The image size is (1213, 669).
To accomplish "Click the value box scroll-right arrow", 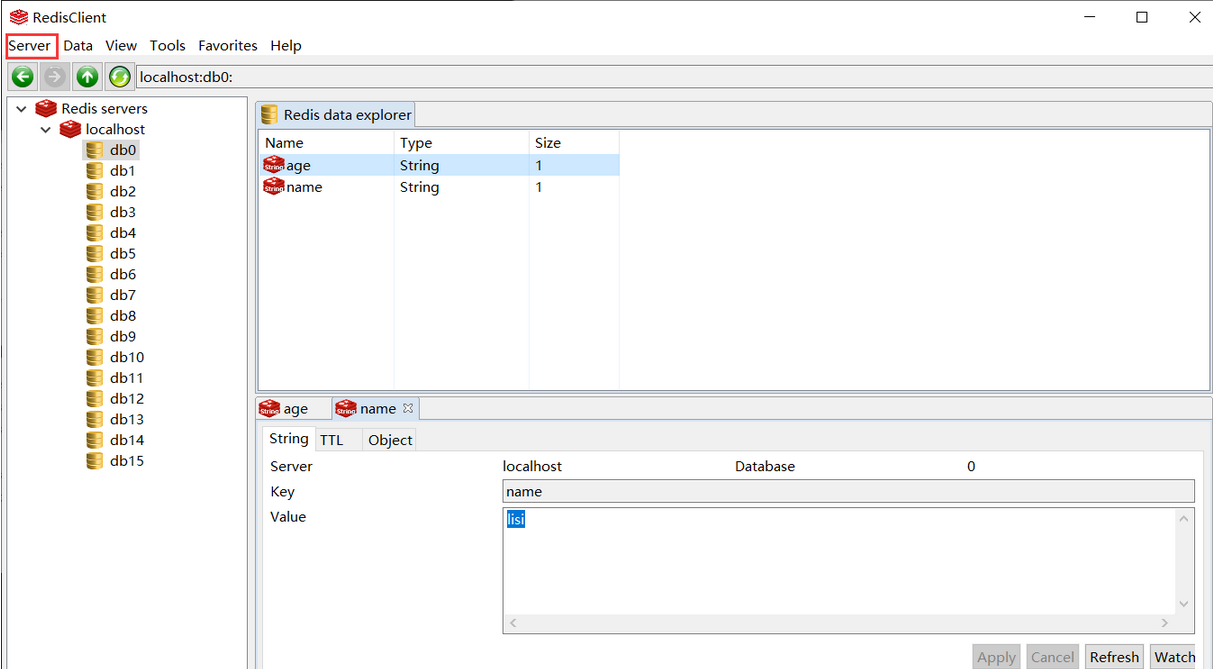I will tap(1165, 623).
